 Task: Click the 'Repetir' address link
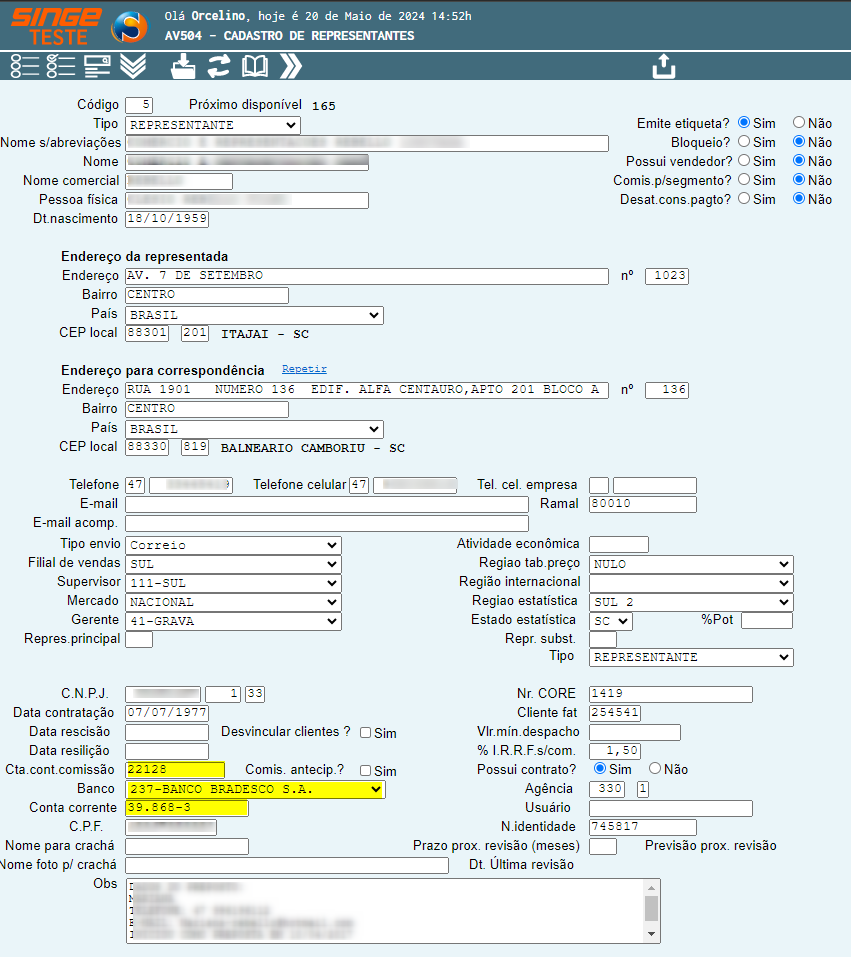pyautogui.click(x=304, y=369)
